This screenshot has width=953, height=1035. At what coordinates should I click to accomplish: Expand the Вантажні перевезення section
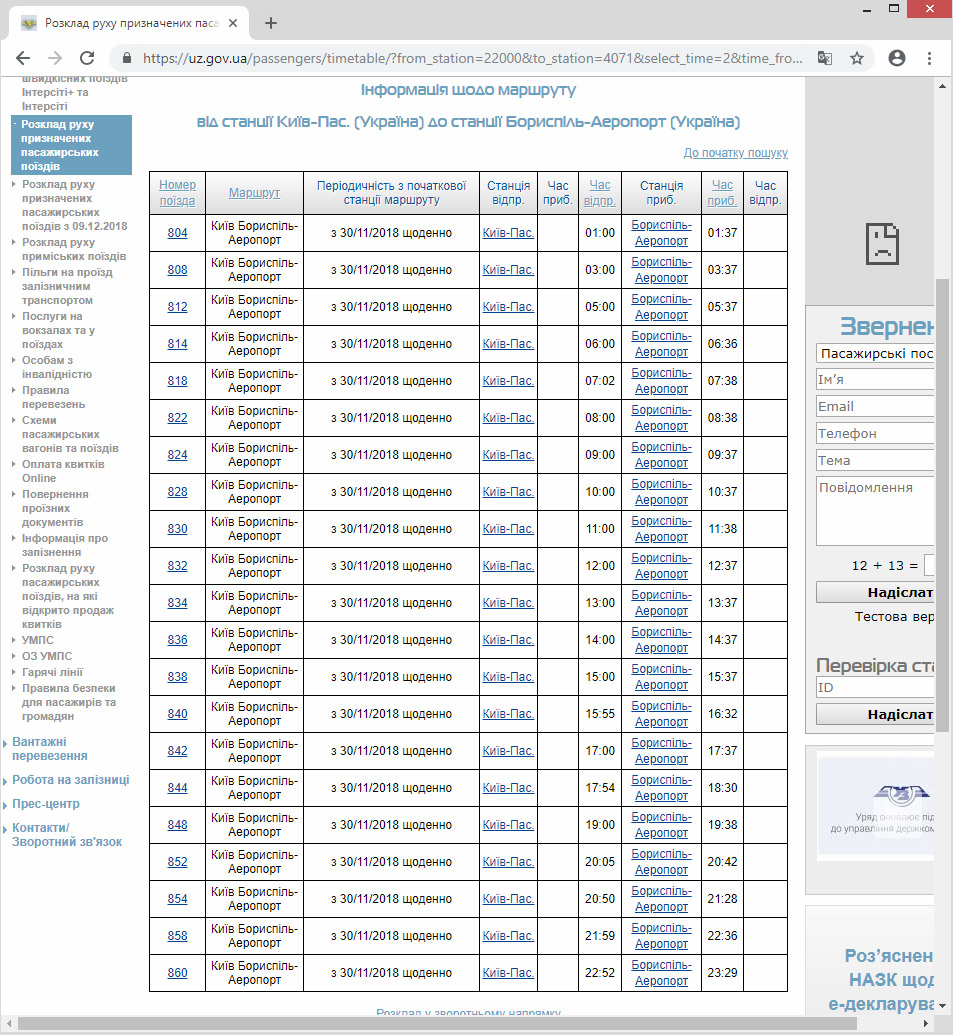tap(49, 749)
